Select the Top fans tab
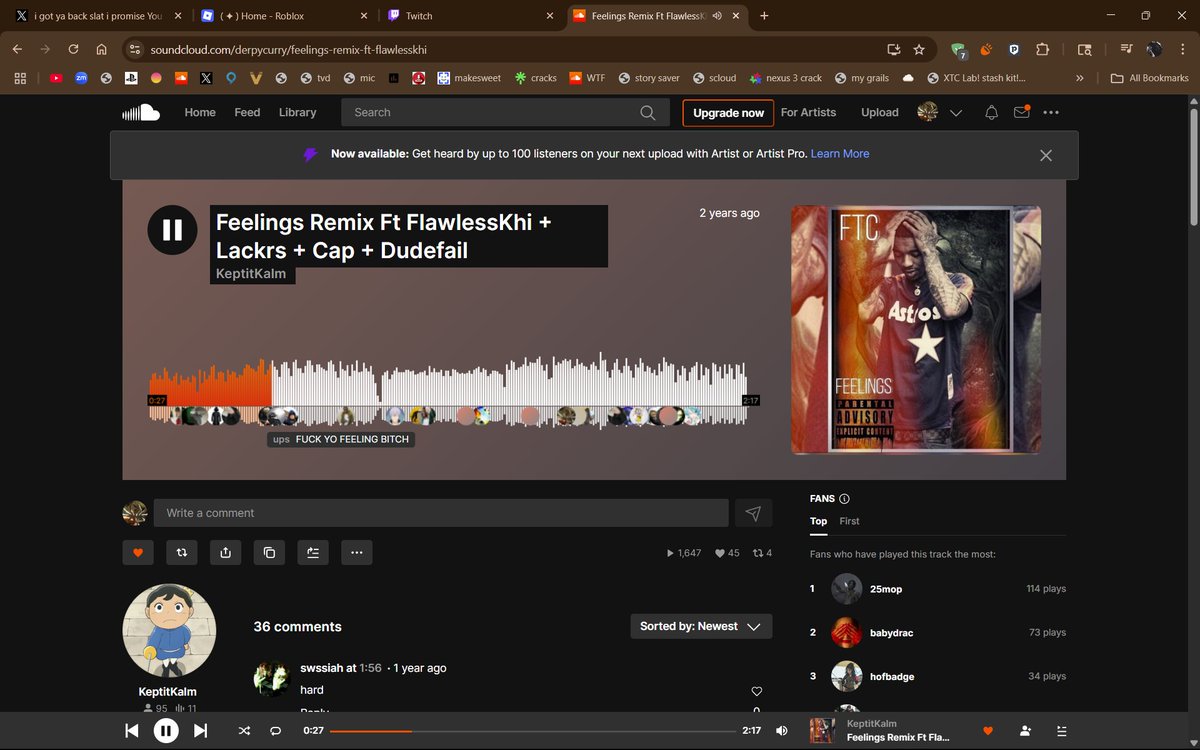Image resolution: width=1200 pixels, height=750 pixels. tap(818, 522)
